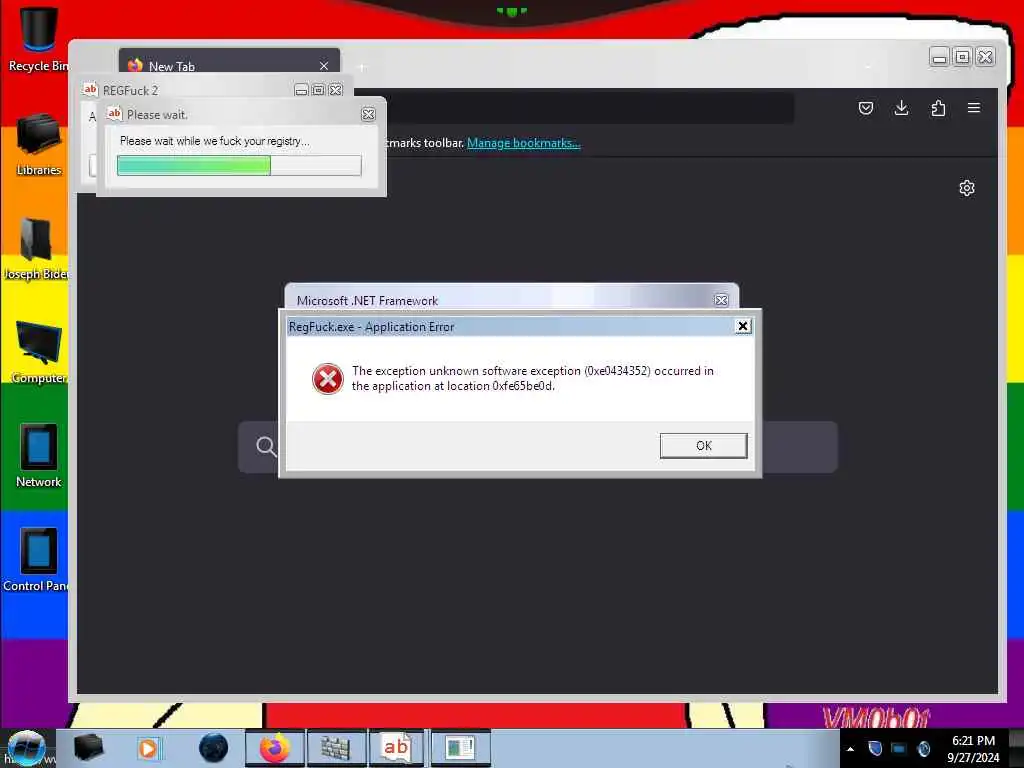
Task: Minimize the Firefox window
Action: [x=939, y=57]
